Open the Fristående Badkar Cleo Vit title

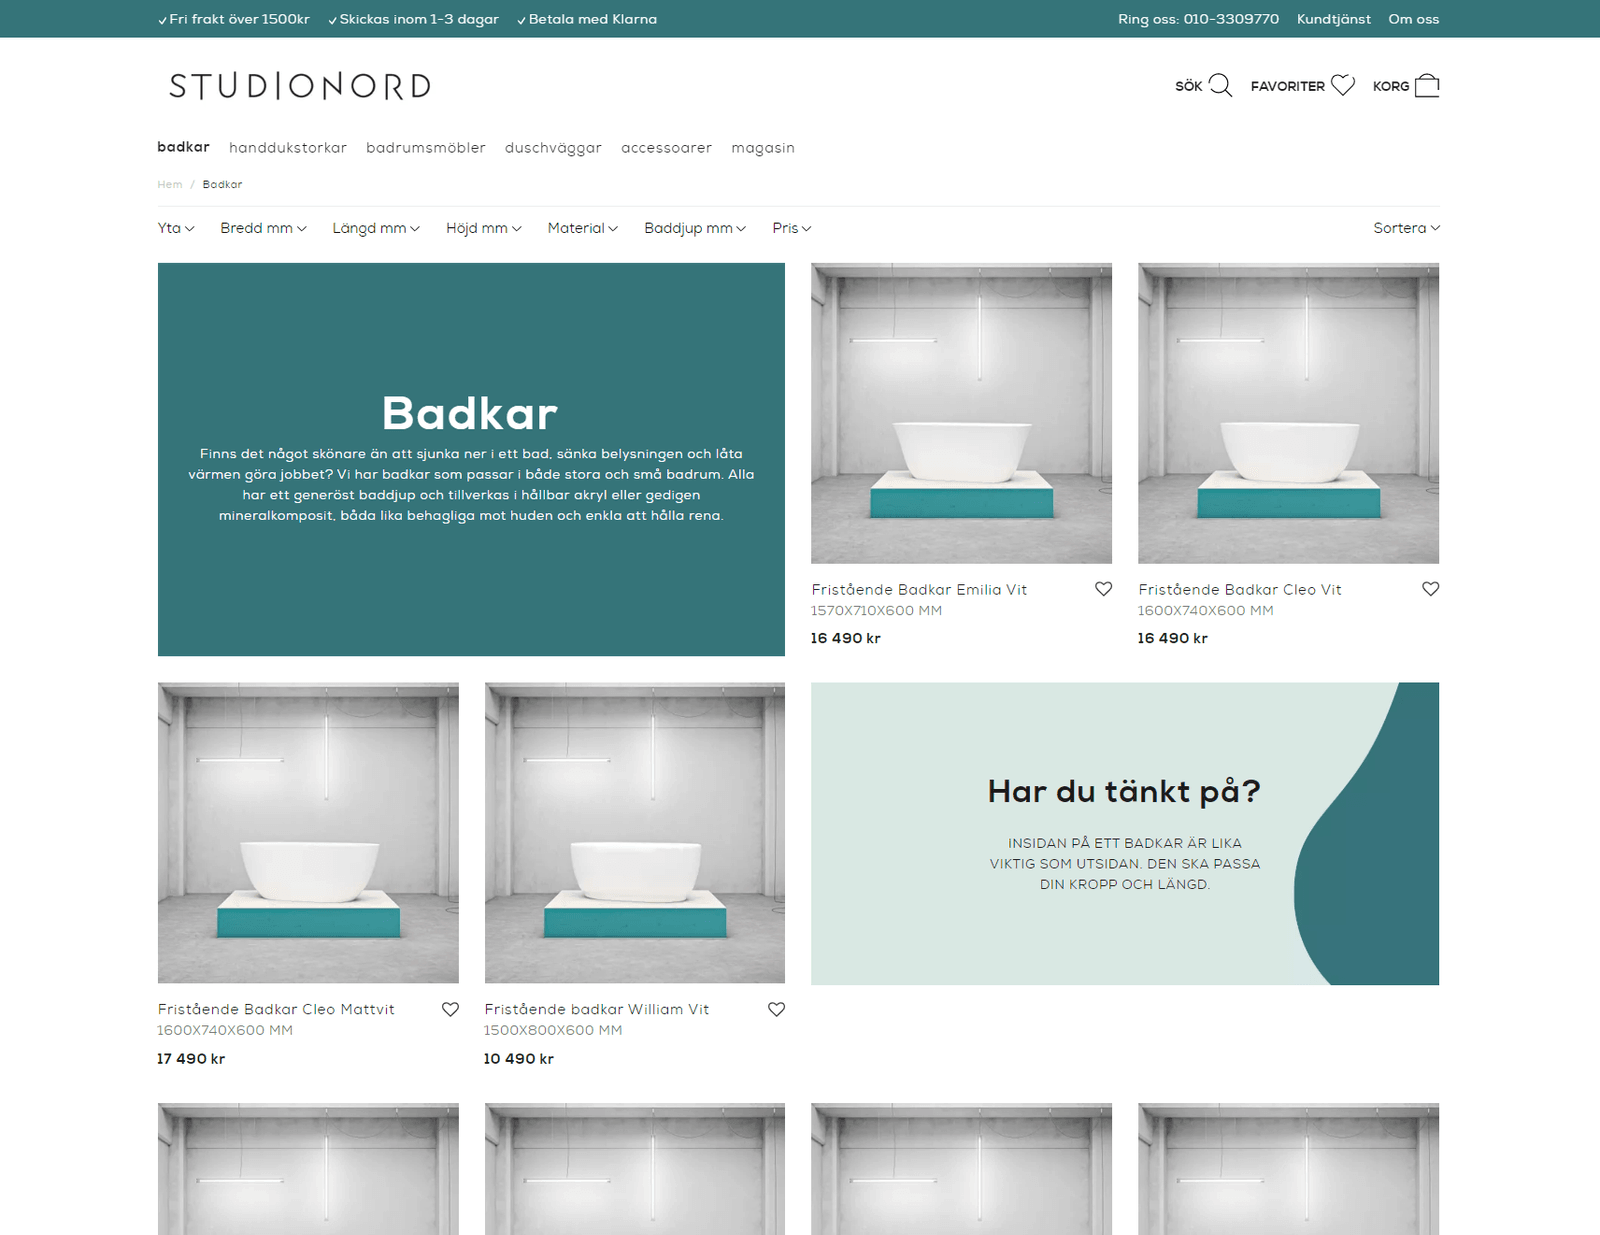click(1240, 590)
